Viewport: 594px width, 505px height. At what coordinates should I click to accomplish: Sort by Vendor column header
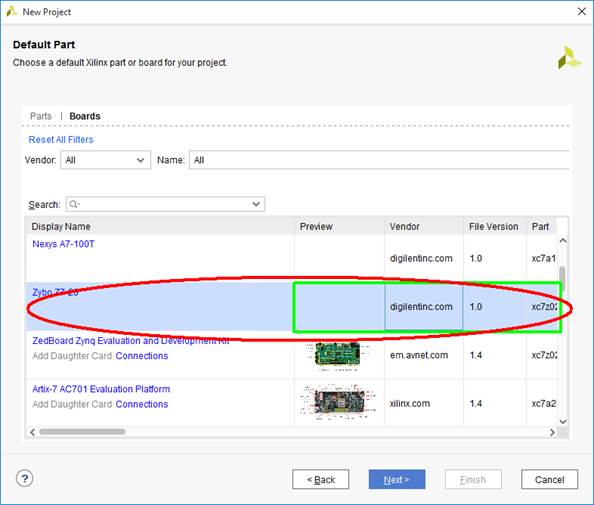424,227
